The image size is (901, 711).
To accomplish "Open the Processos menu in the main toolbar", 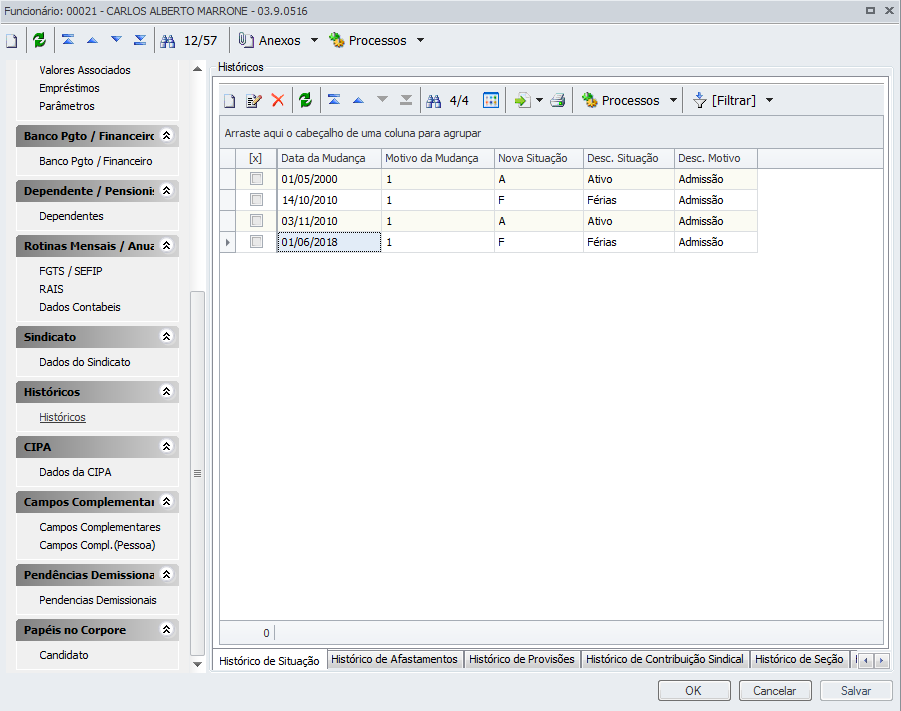I will (376, 40).
